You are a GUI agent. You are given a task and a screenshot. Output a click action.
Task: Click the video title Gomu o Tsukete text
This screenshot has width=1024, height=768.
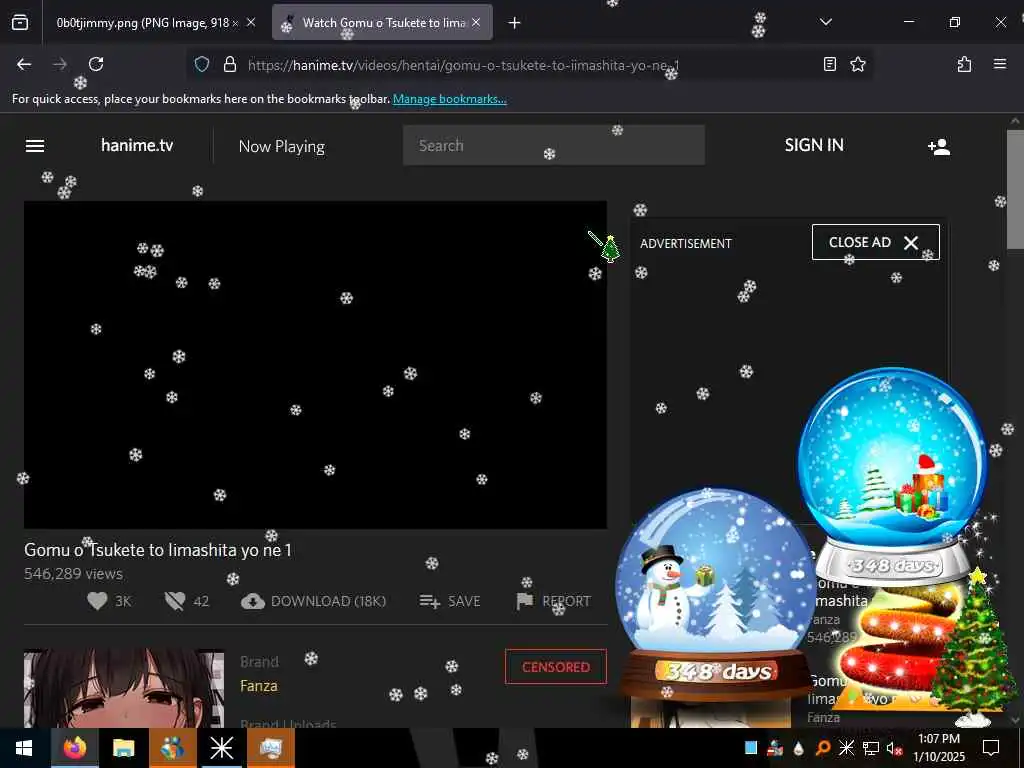[x=158, y=551]
